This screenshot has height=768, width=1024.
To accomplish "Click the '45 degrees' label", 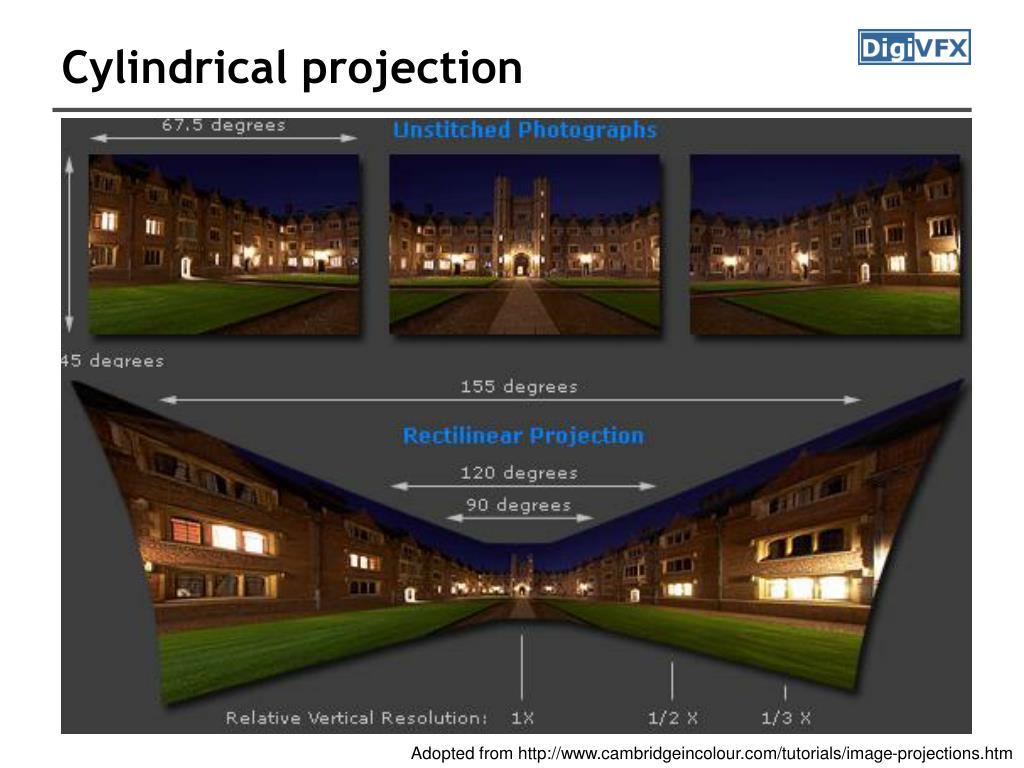I will (x=112, y=360).
